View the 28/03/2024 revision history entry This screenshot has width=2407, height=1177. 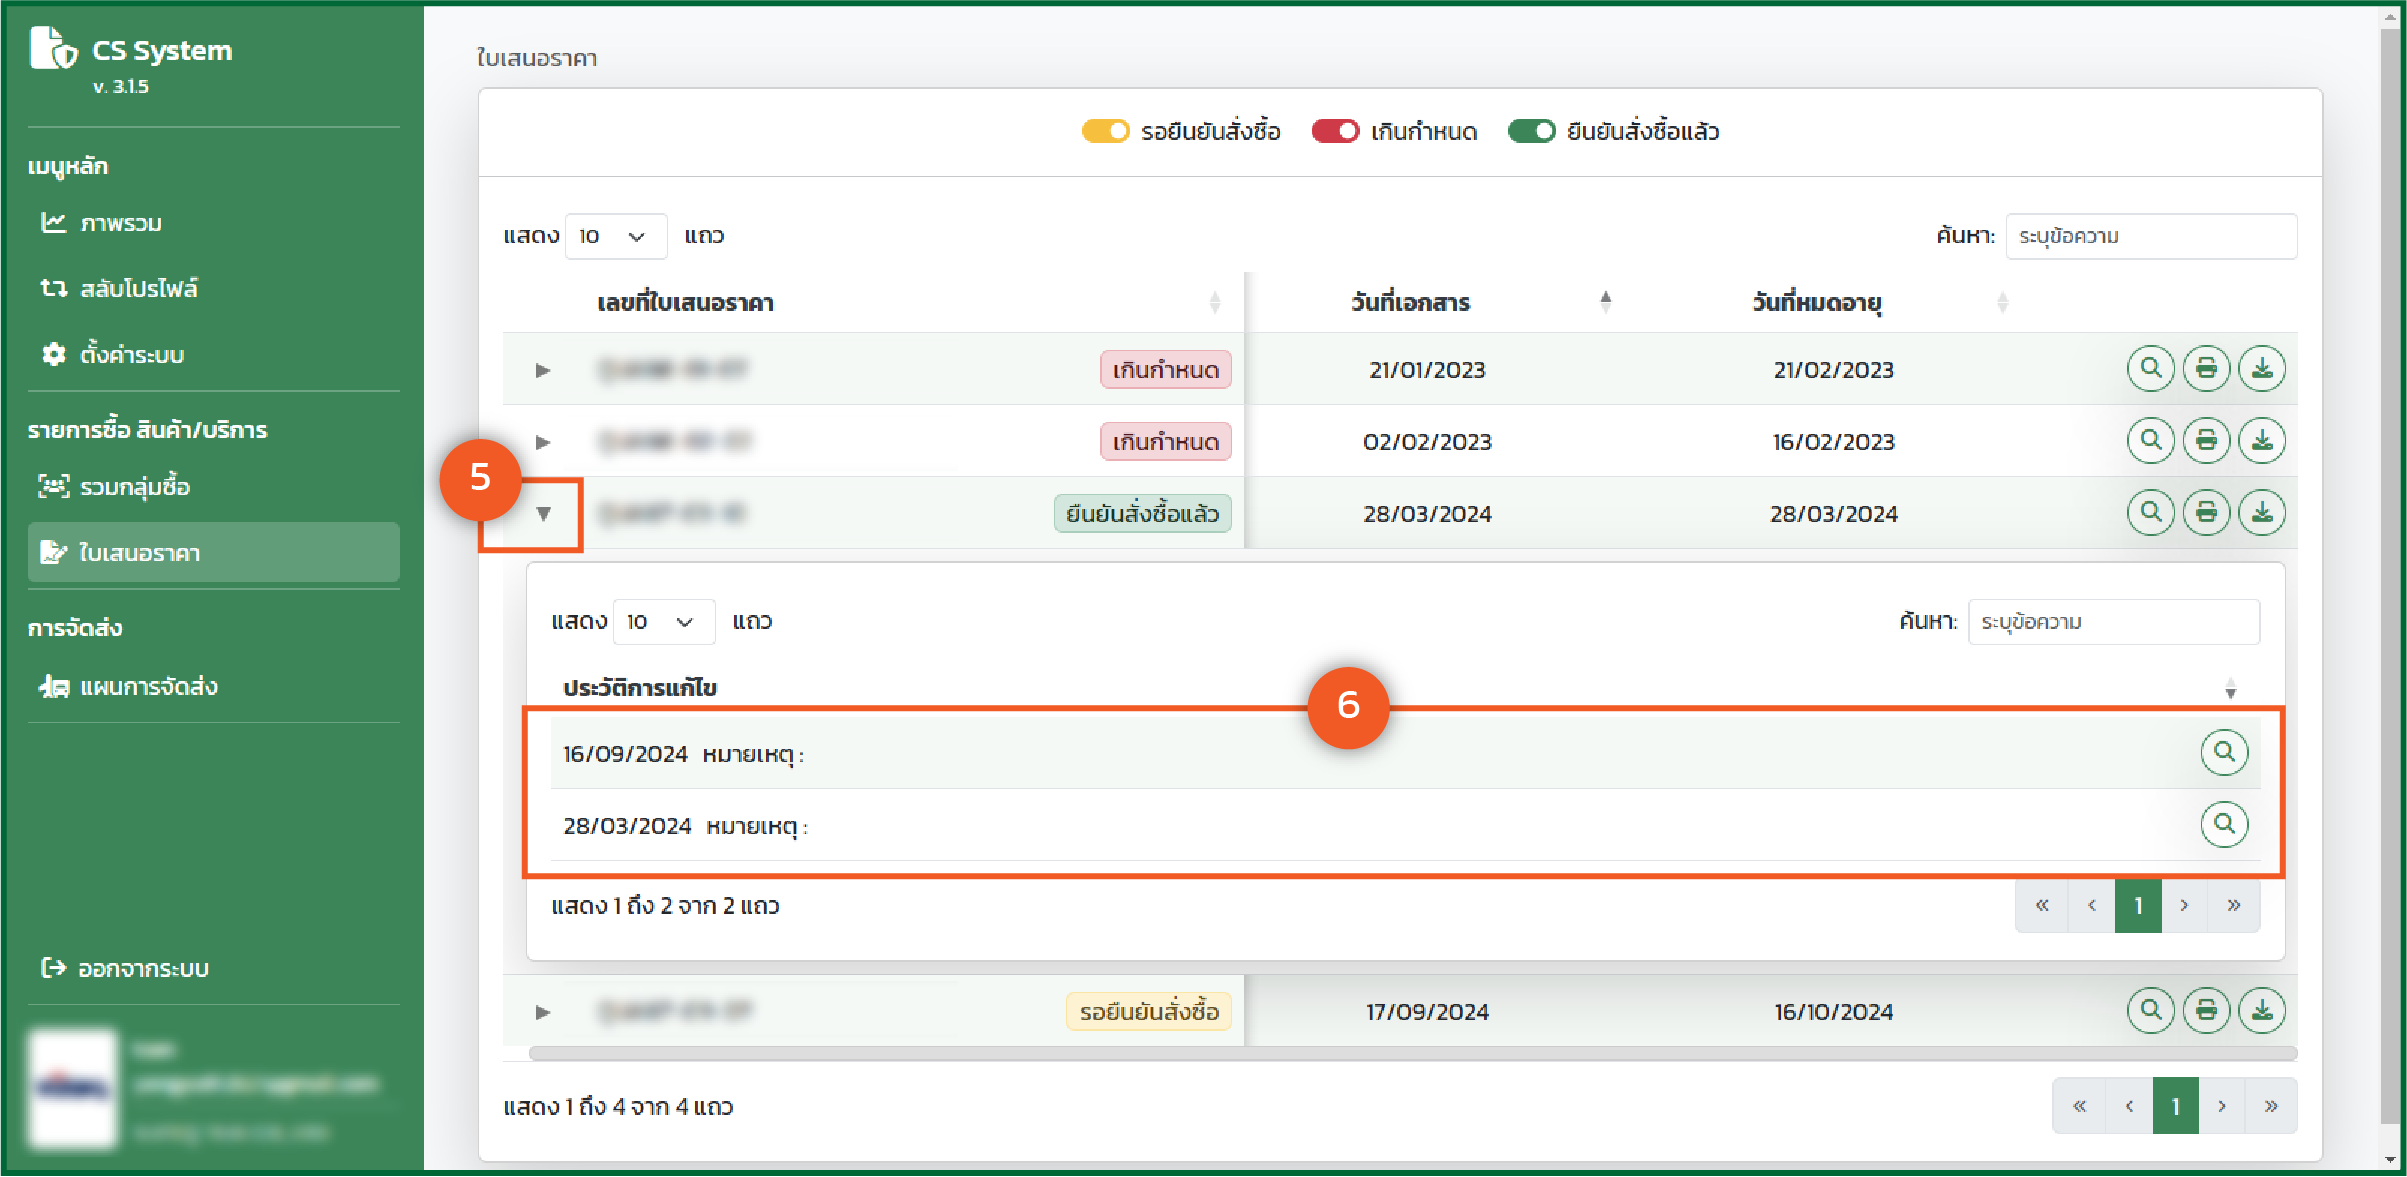(x=2224, y=824)
